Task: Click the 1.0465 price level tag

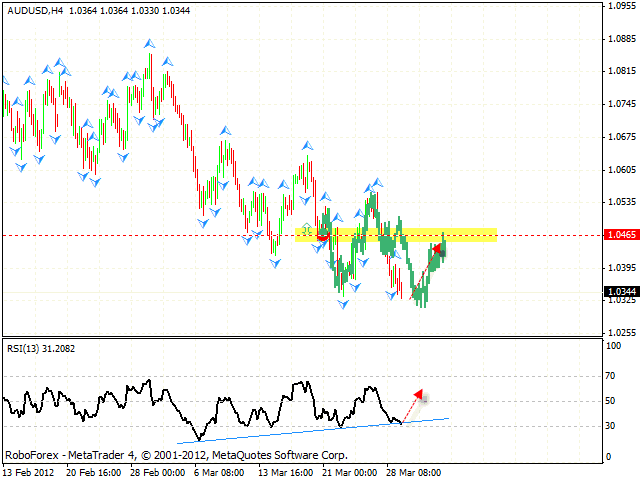Action: tap(618, 236)
